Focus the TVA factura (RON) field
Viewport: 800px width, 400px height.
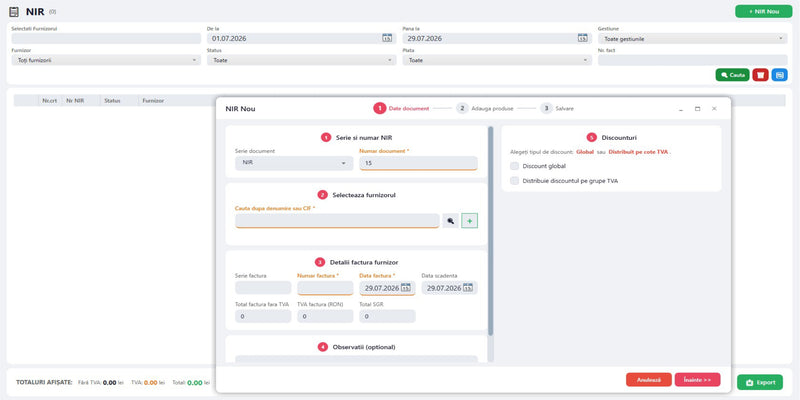[x=325, y=316]
